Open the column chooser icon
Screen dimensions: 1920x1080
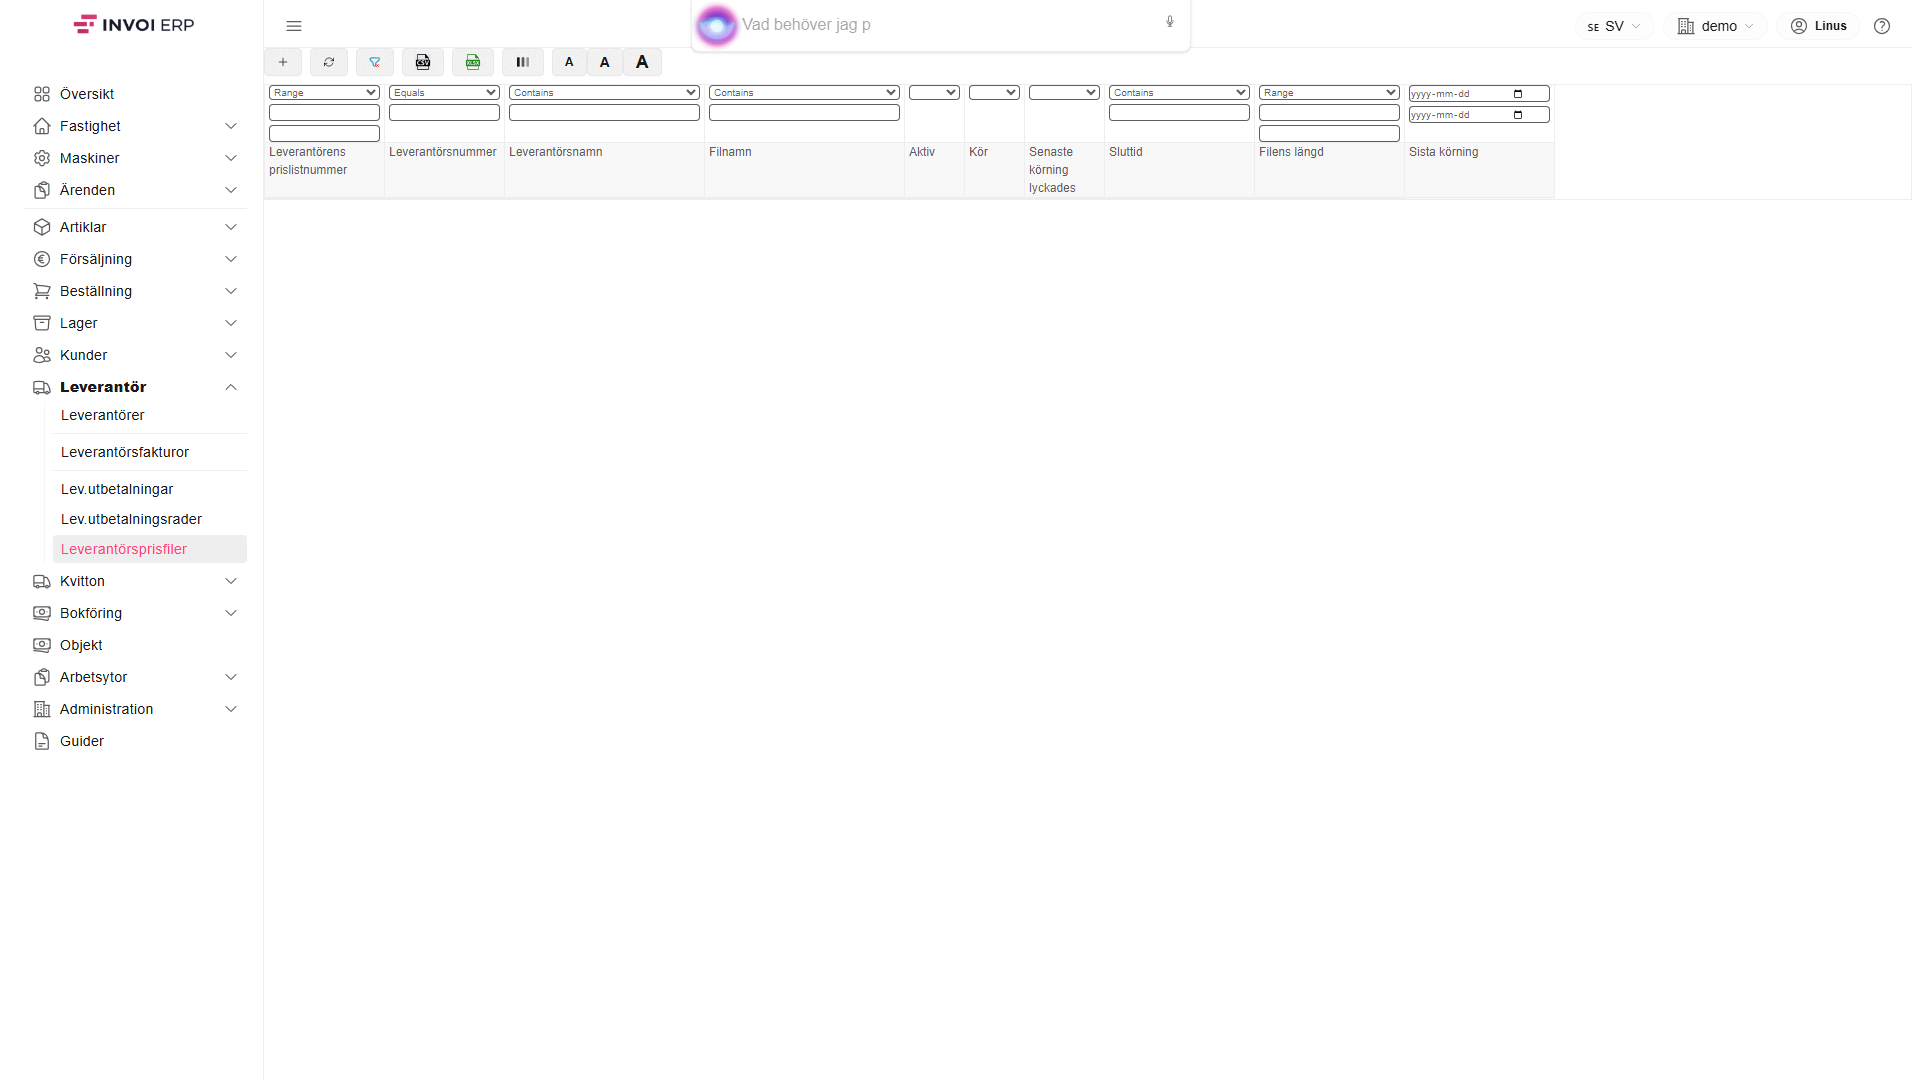523,62
